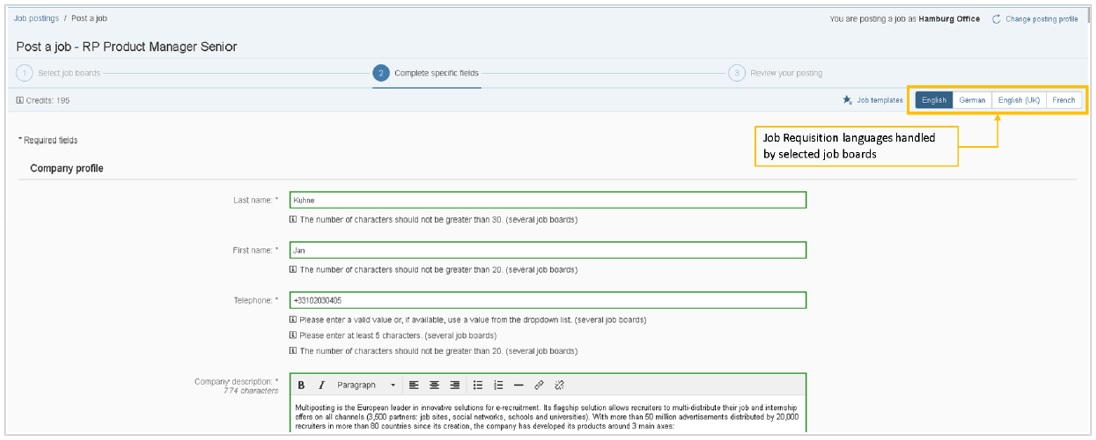The width and height of the screenshot is (1096, 440).
Task: Insert a horizontal line
Action: (x=519, y=385)
